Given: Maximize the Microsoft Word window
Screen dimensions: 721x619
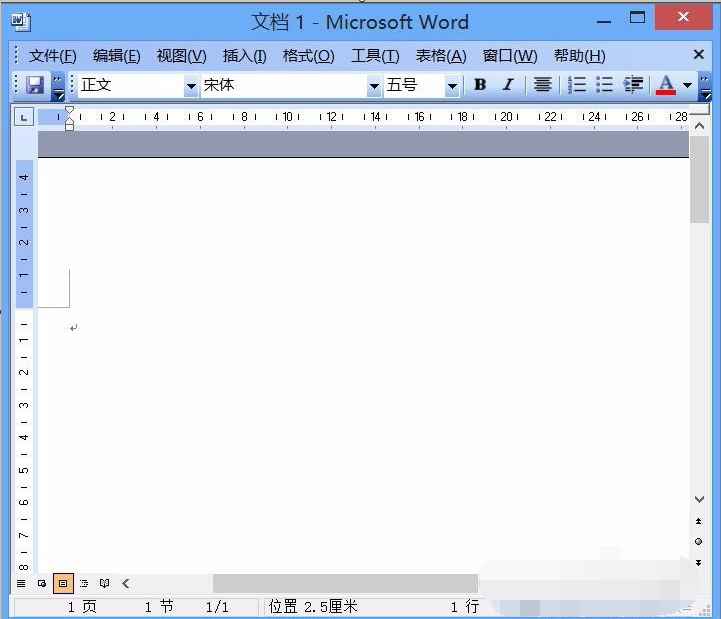Looking at the screenshot, I should click(637, 17).
